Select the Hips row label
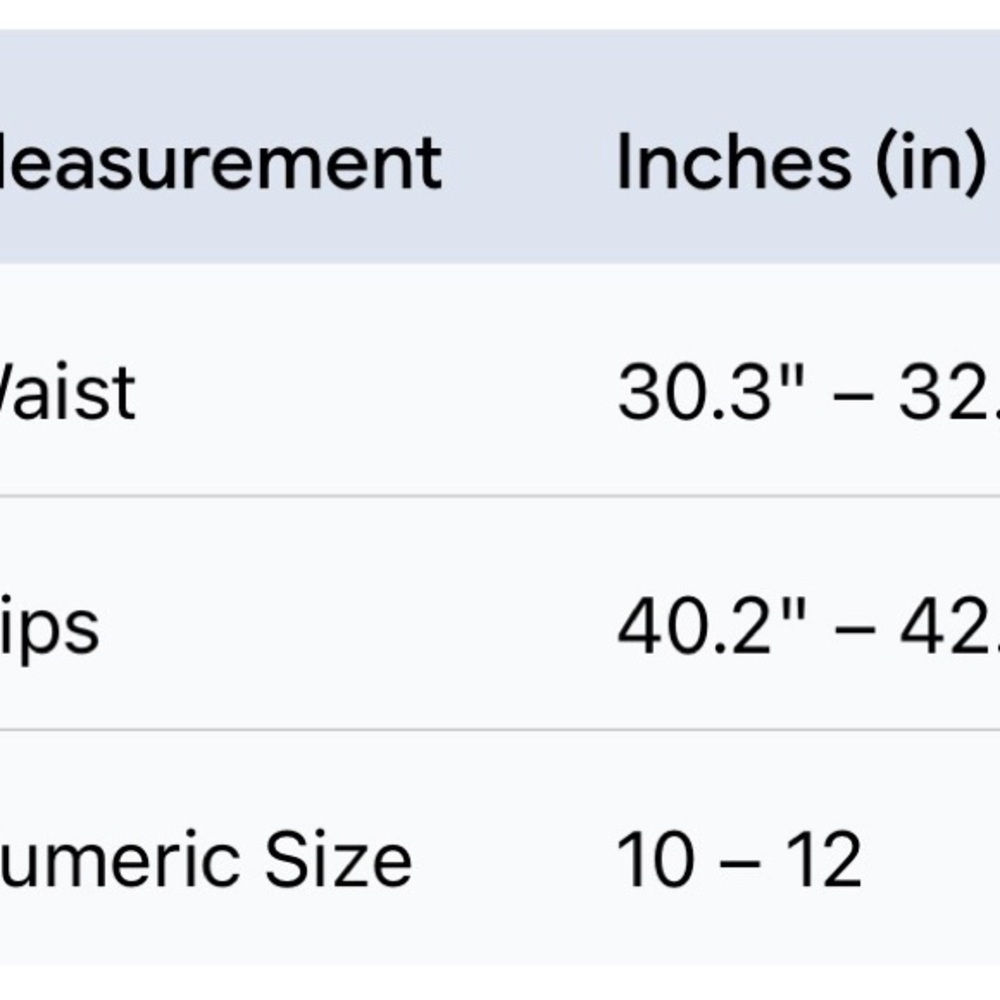This screenshot has height=1000, width=1000. coord(50,628)
